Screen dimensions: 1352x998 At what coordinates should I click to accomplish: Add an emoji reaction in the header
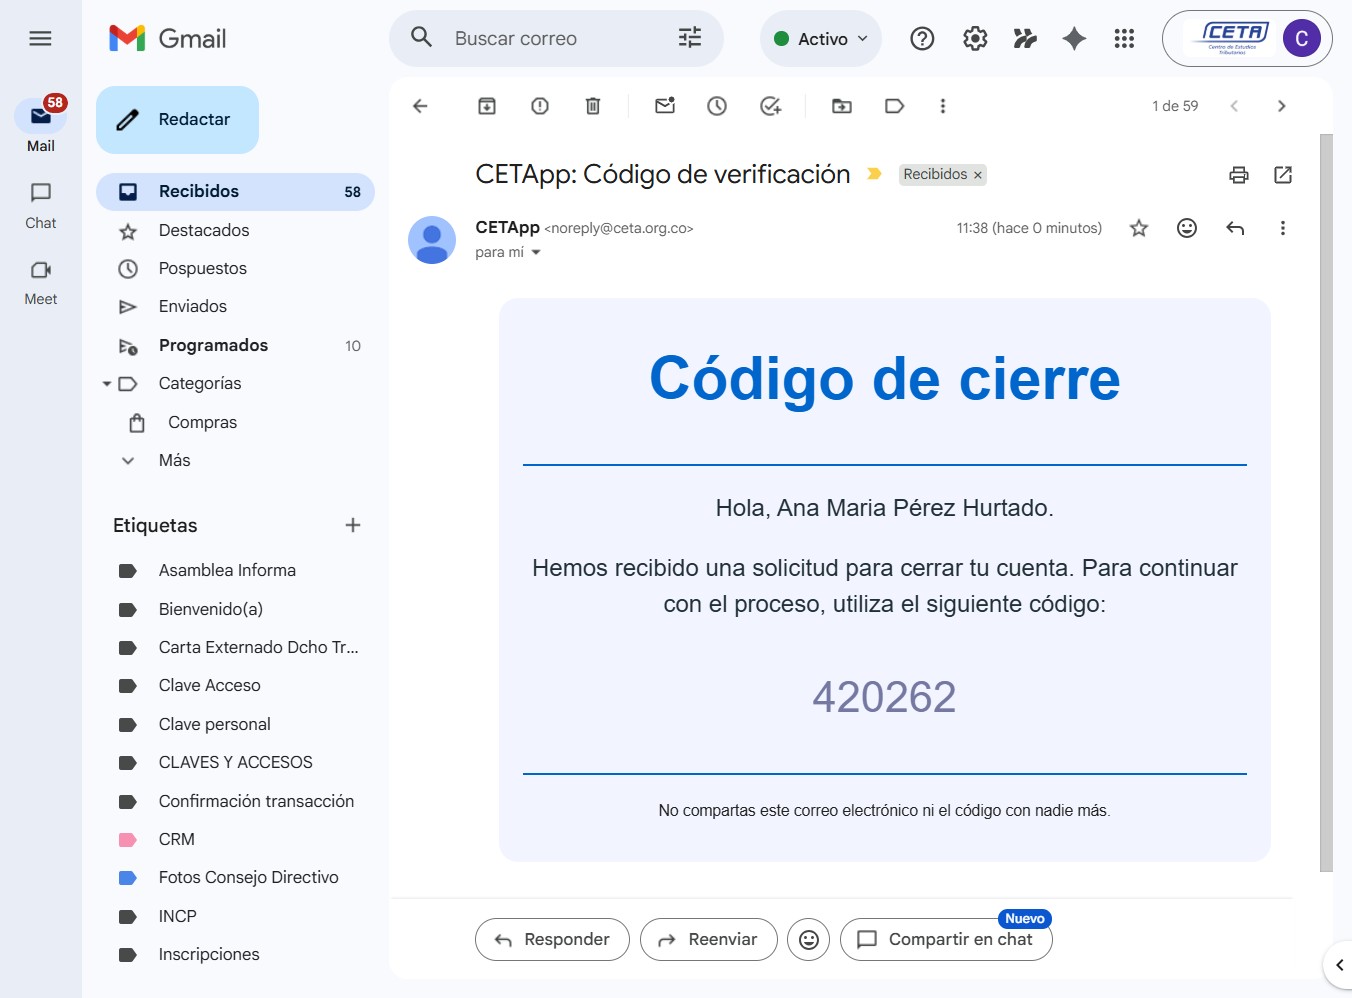coord(1187,228)
